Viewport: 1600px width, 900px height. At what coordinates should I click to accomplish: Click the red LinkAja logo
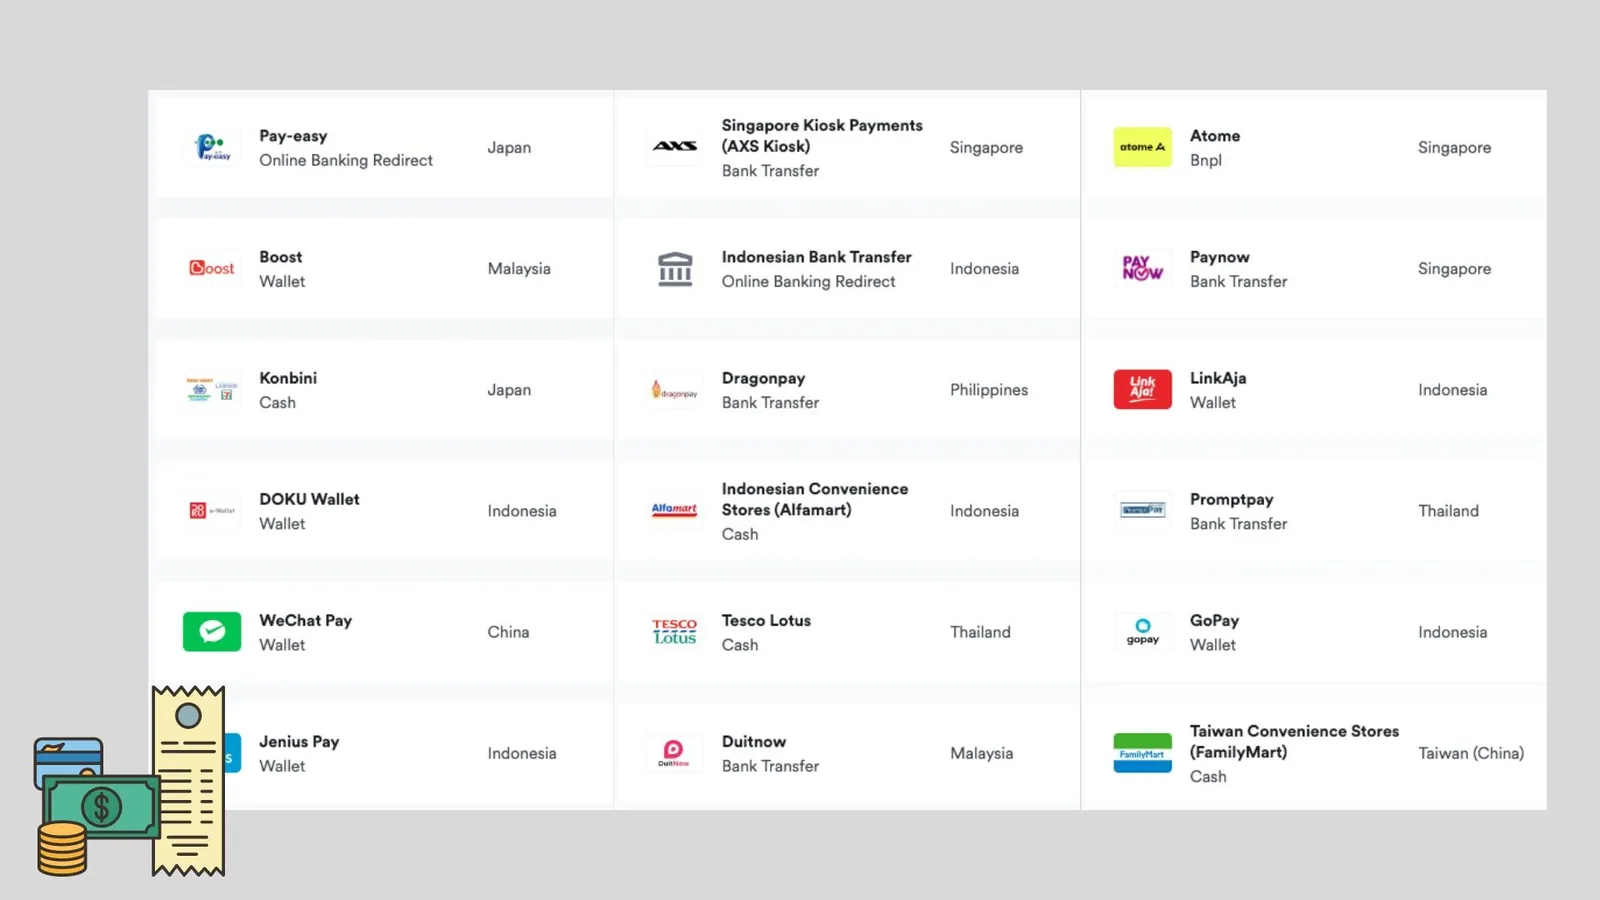[1142, 389]
